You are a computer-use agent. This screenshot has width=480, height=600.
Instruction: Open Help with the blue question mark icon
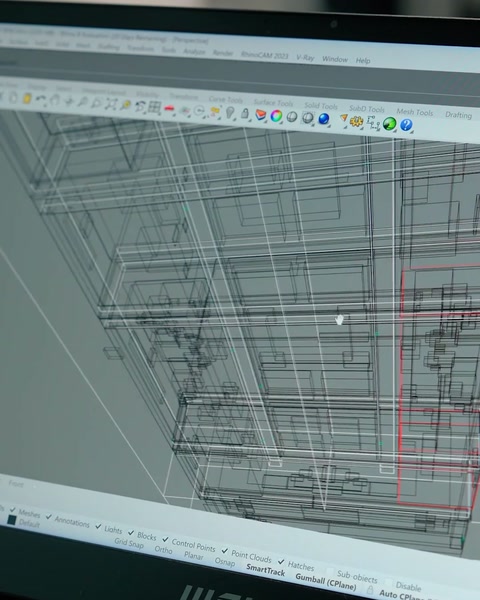(x=406, y=125)
